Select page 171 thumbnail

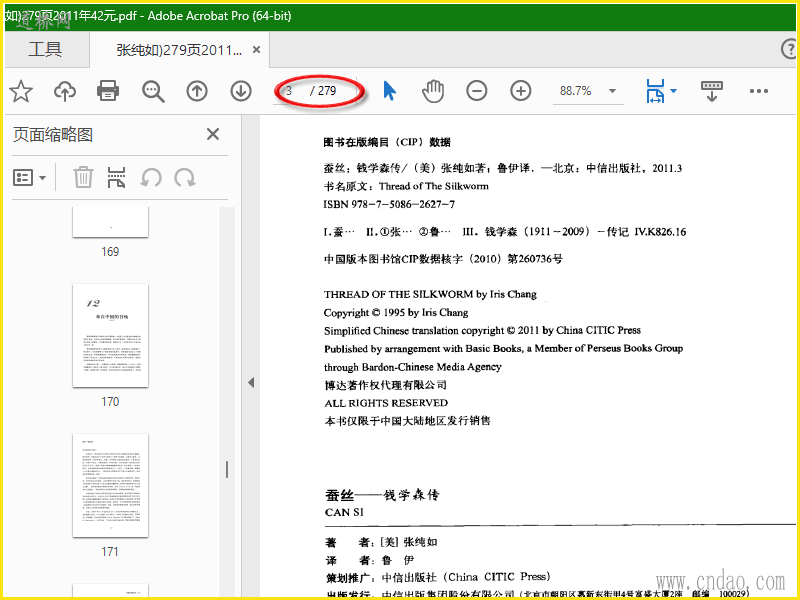coord(110,486)
